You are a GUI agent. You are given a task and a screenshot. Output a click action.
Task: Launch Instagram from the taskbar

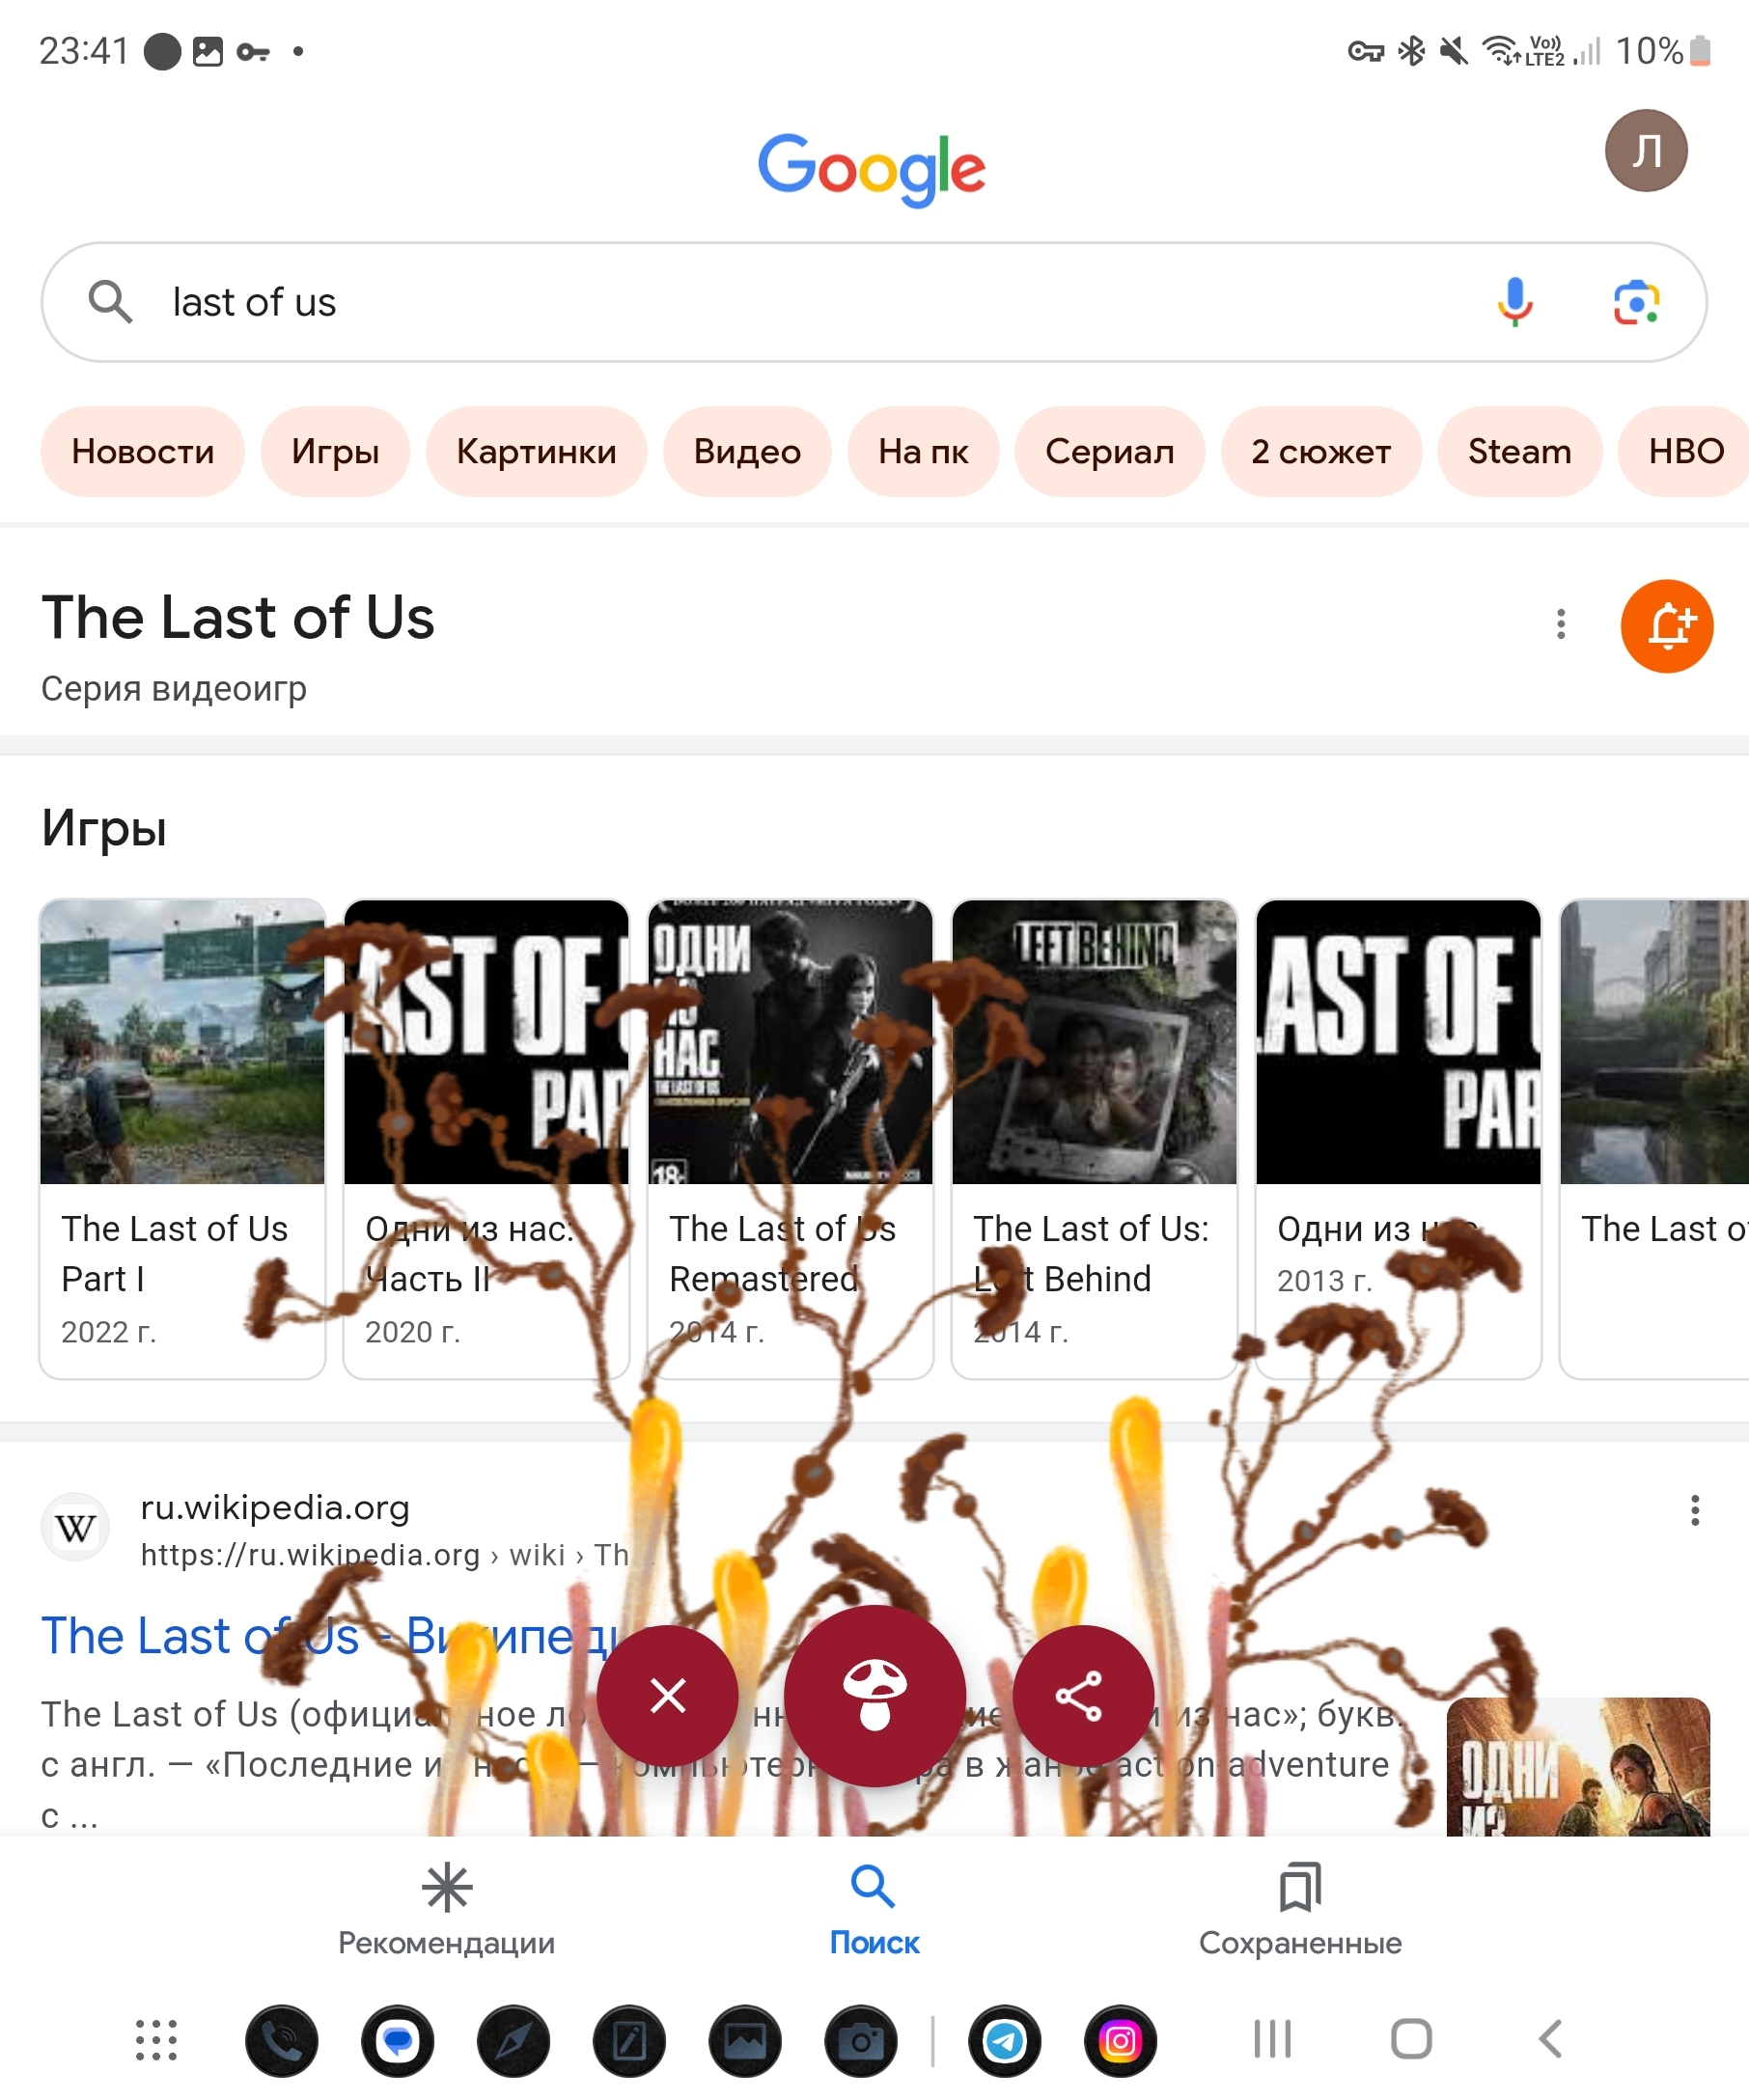(1120, 2040)
